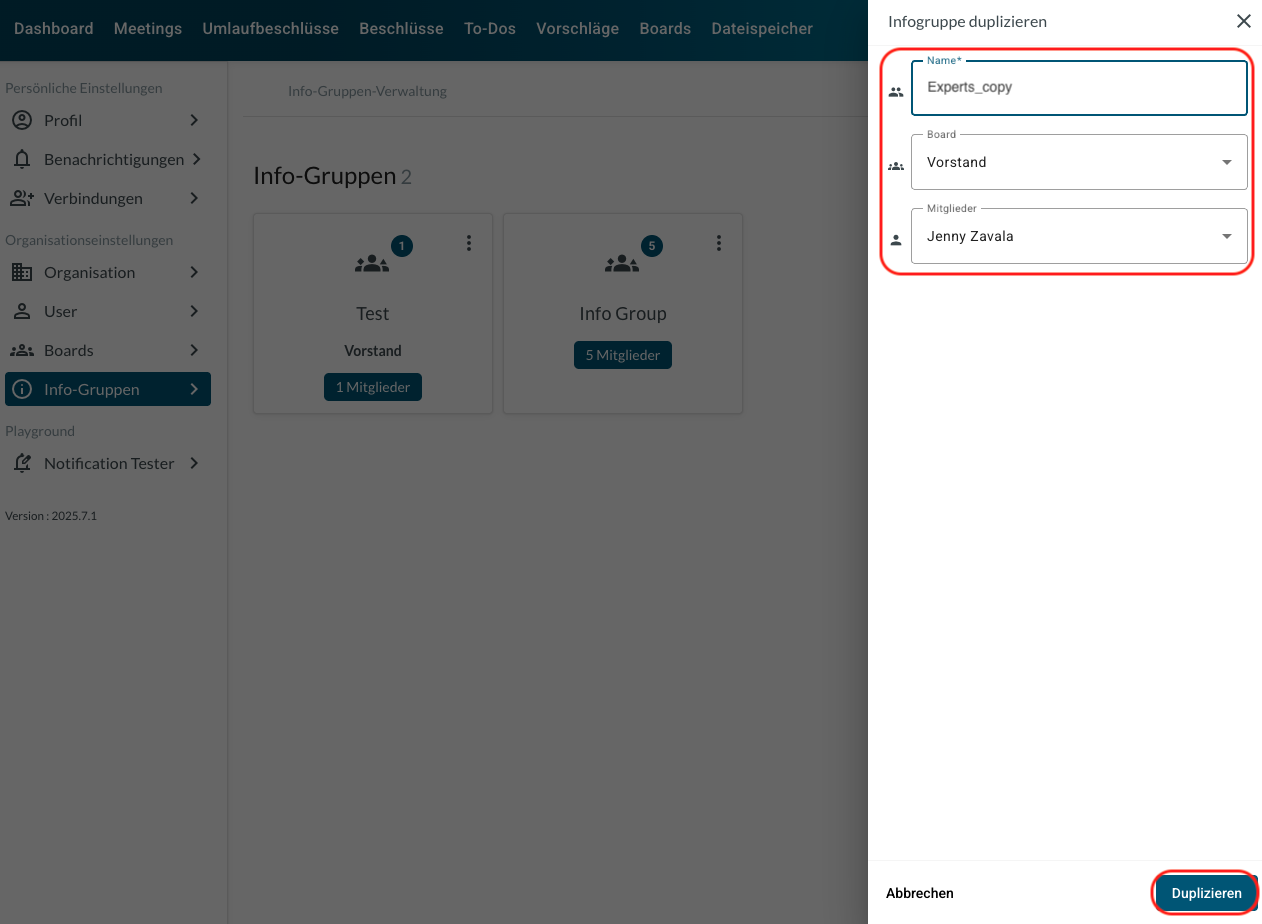Click the Notification Tester bell icon

21,463
